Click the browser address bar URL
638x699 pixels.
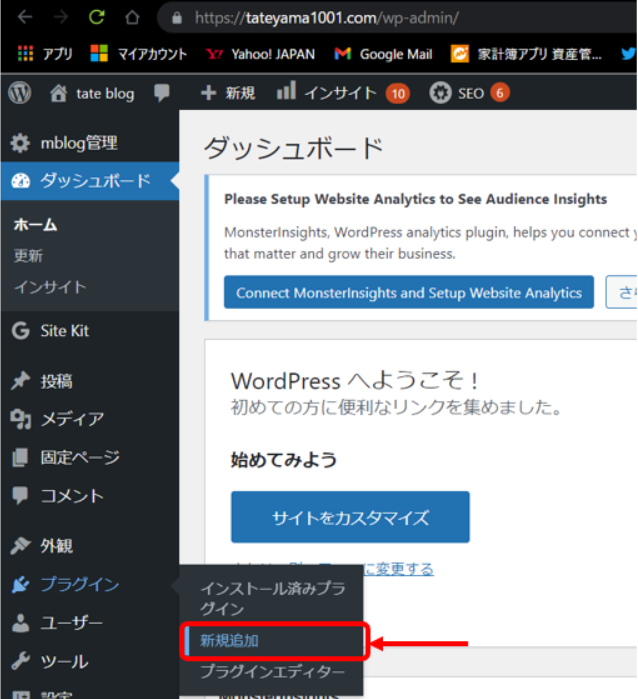click(x=330, y=17)
